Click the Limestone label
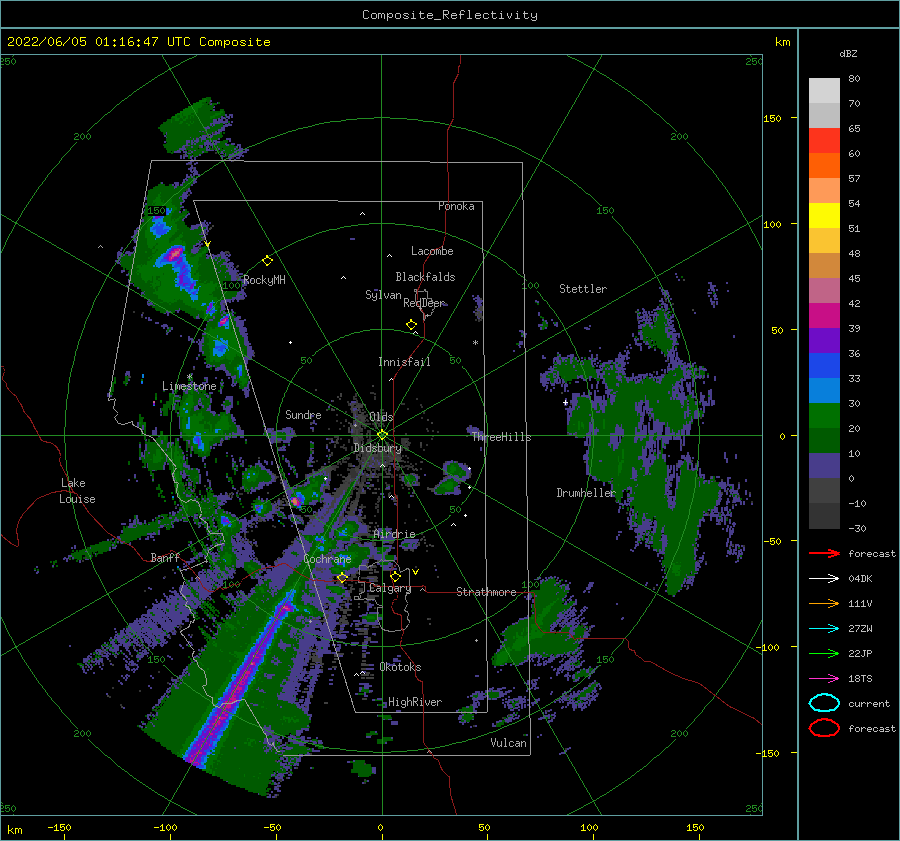Image resolution: width=900 pixels, height=841 pixels. 189,386
